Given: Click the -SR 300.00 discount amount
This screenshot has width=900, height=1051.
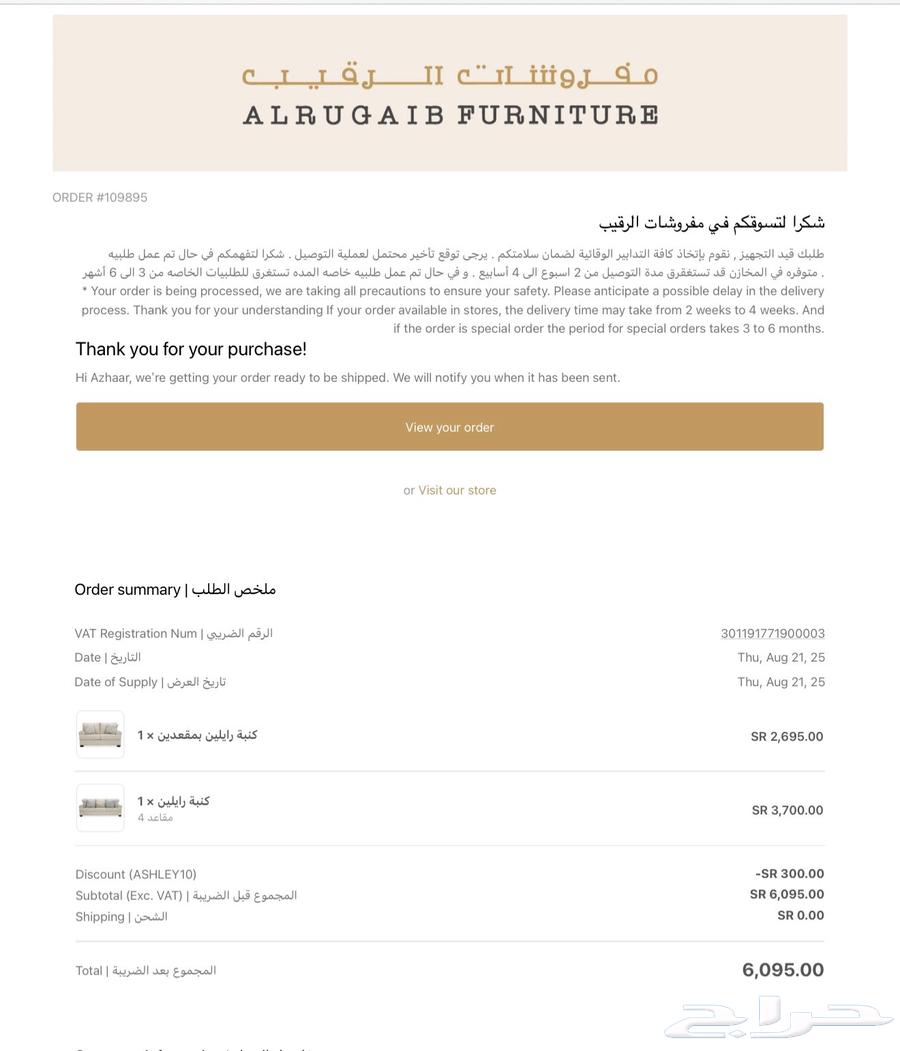Looking at the screenshot, I should [x=789, y=874].
